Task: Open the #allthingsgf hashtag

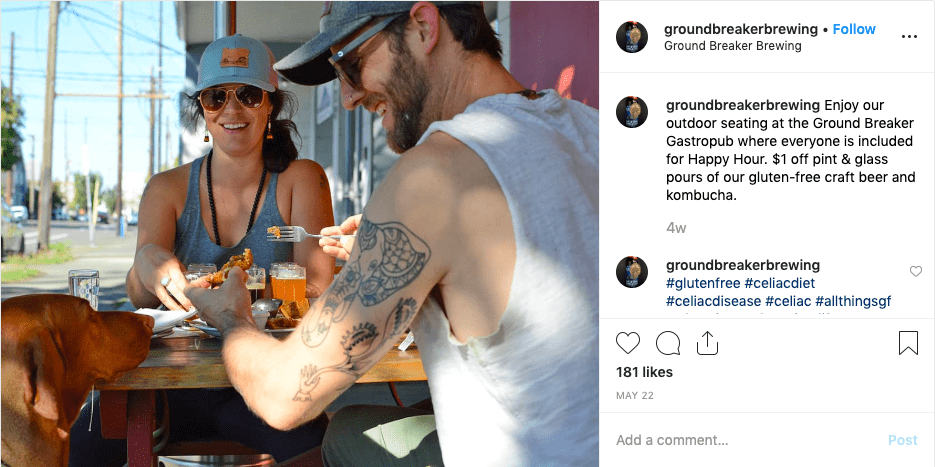Action: (853, 301)
